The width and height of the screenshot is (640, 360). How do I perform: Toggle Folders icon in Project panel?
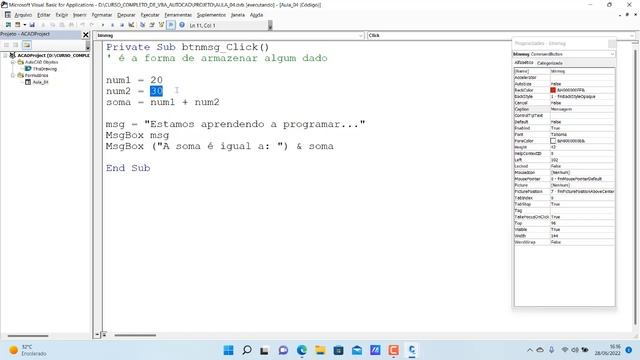coord(27,45)
